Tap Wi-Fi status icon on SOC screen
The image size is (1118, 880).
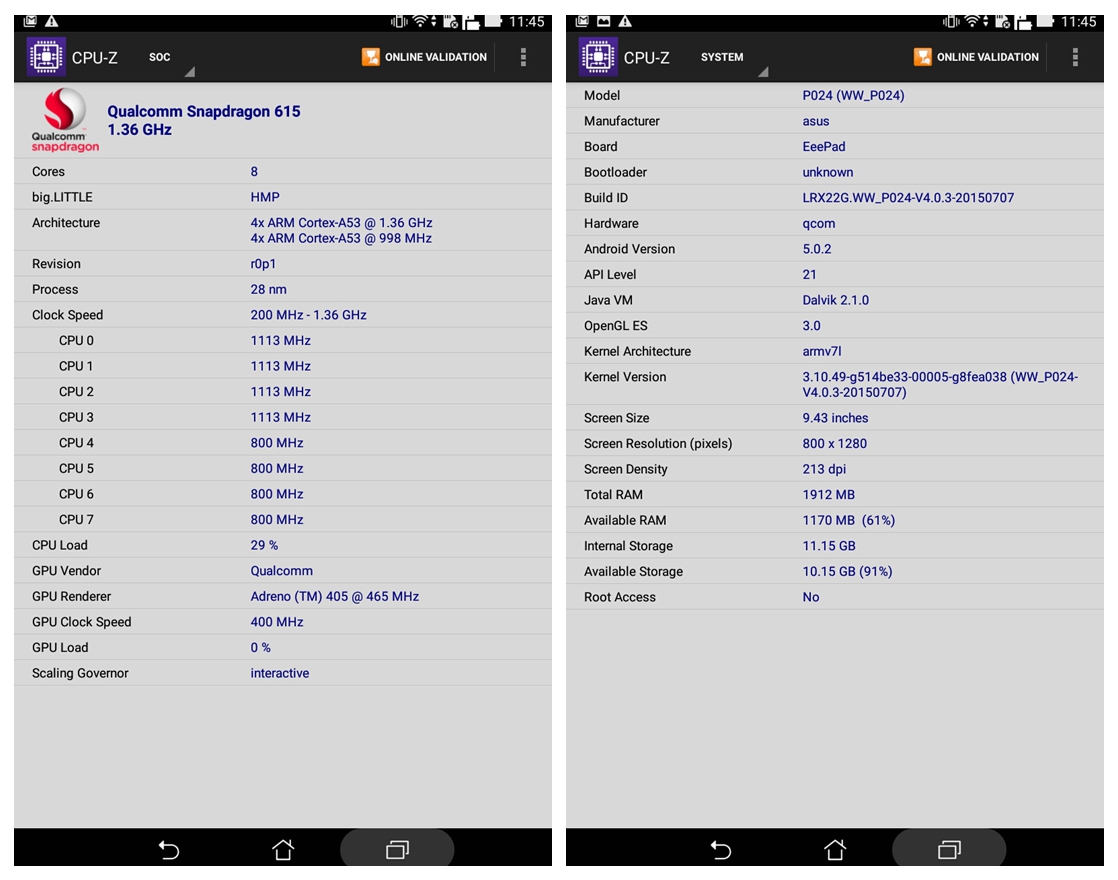[421, 21]
